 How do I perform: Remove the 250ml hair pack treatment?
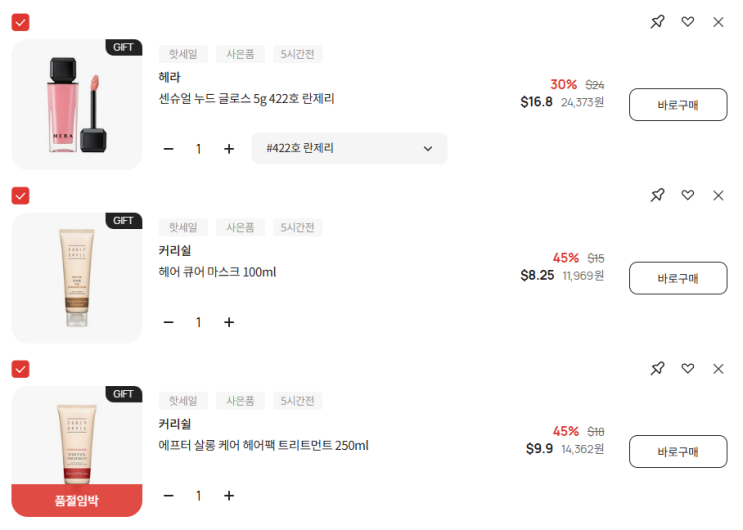(718, 369)
